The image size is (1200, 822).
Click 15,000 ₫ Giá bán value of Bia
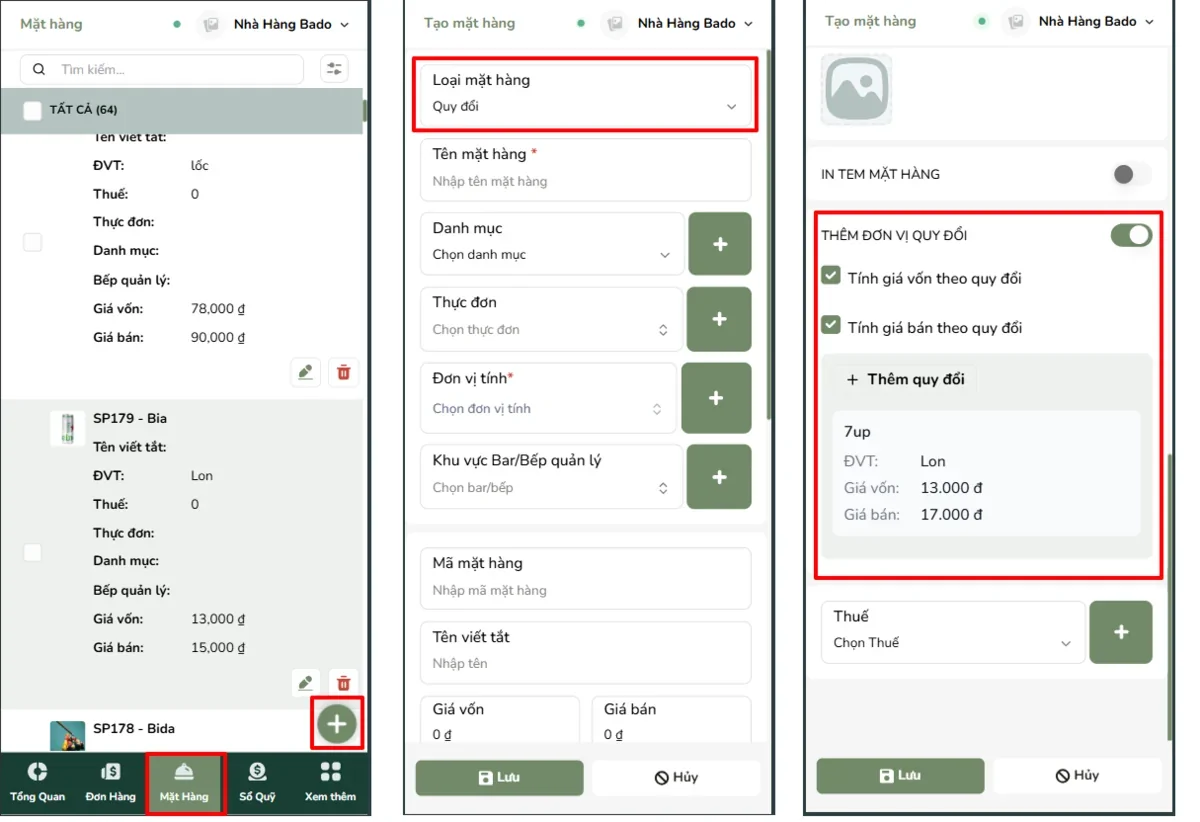coord(218,647)
